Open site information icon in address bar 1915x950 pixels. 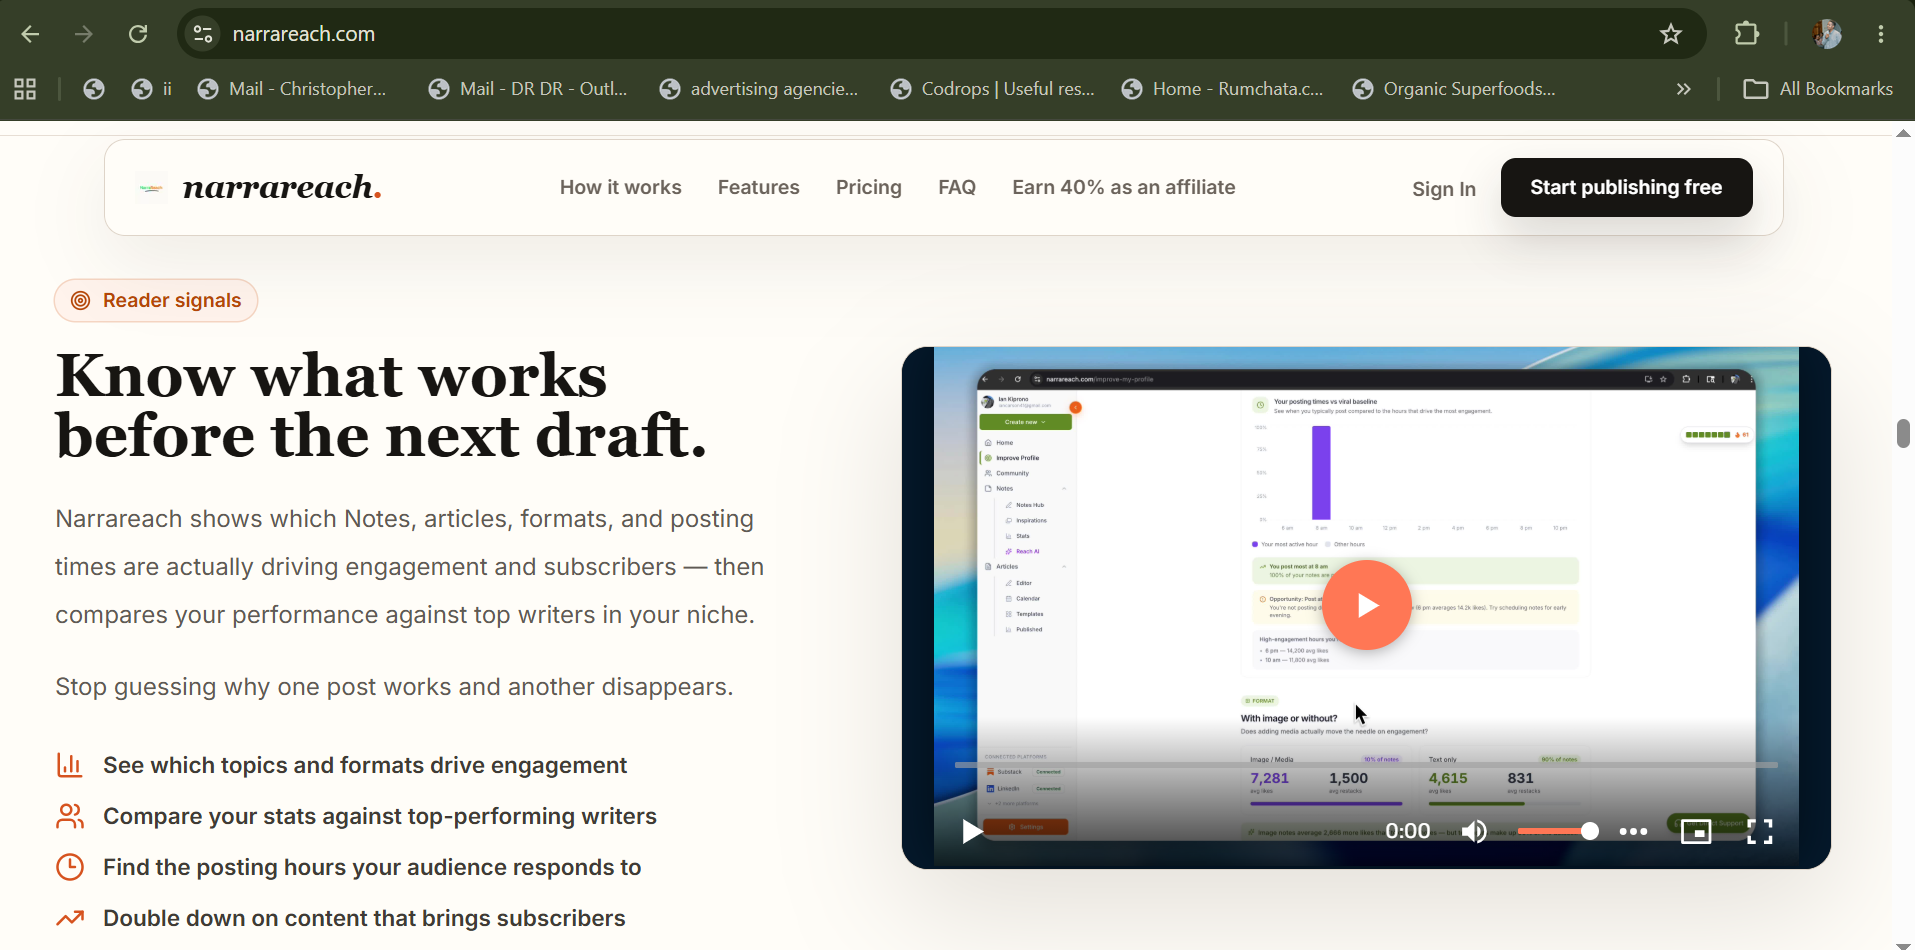(x=203, y=34)
